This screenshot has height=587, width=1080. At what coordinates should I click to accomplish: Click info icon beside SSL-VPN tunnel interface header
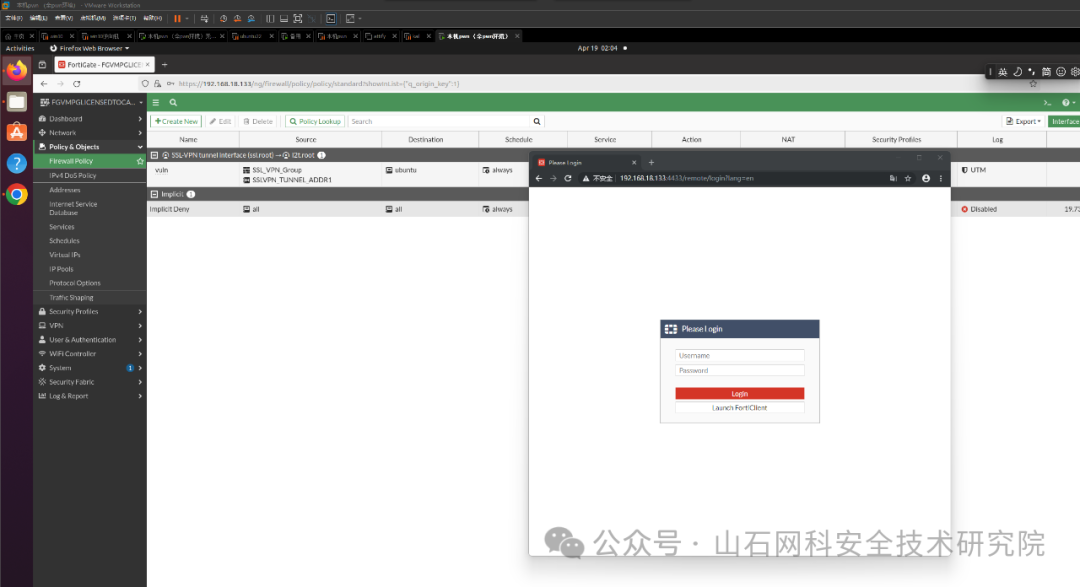coord(321,156)
